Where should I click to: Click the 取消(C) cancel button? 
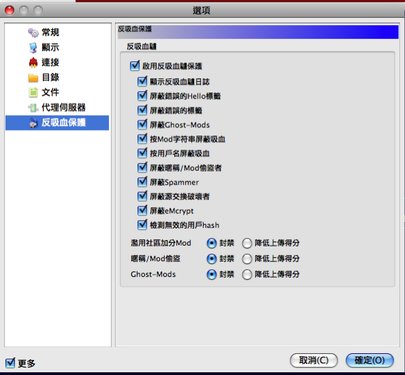pyautogui.click(x=314, y=360)
